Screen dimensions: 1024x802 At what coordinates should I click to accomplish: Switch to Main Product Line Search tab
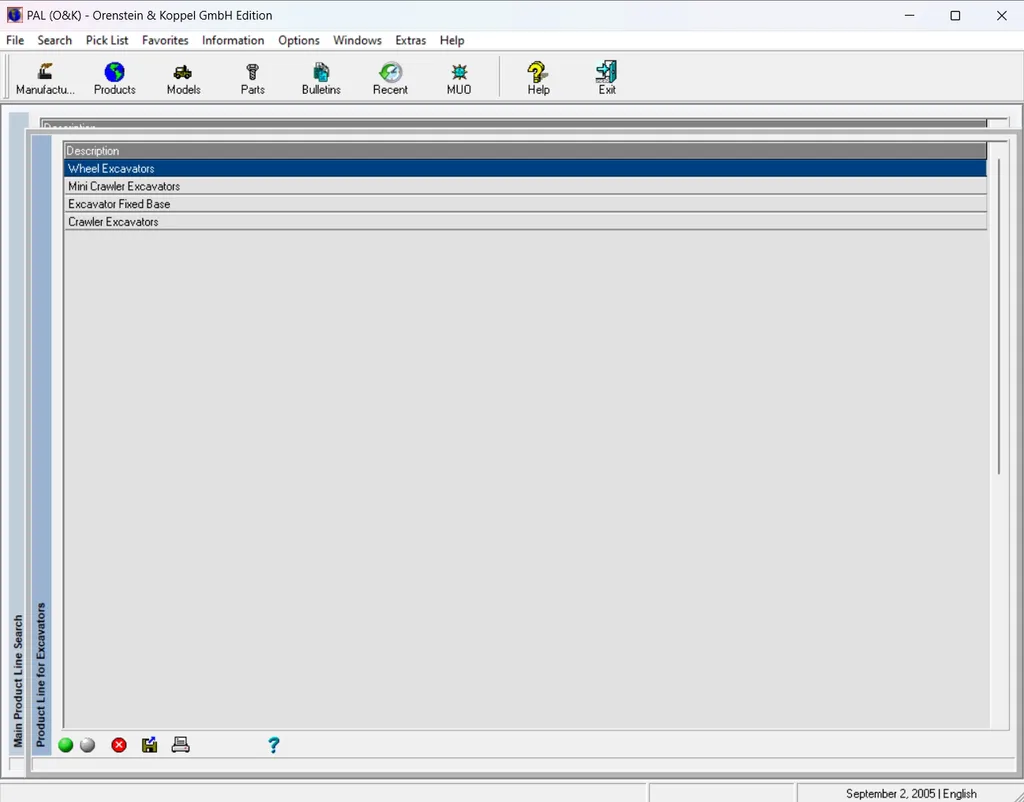pyautogui.click(x=18, y=681)
